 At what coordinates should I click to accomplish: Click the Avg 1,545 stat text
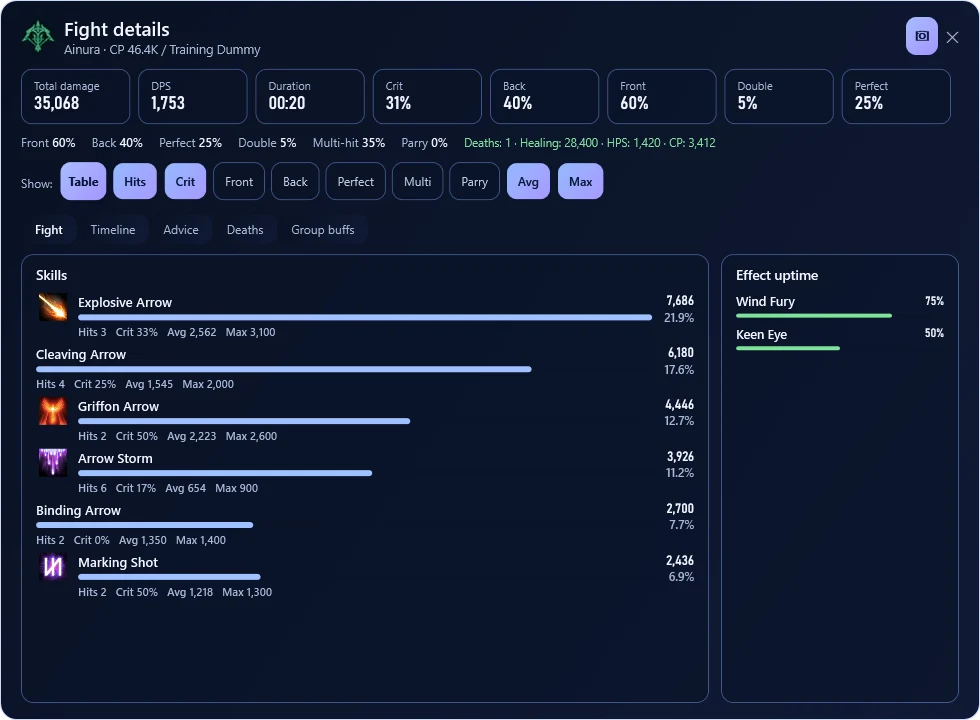(149, 384)
